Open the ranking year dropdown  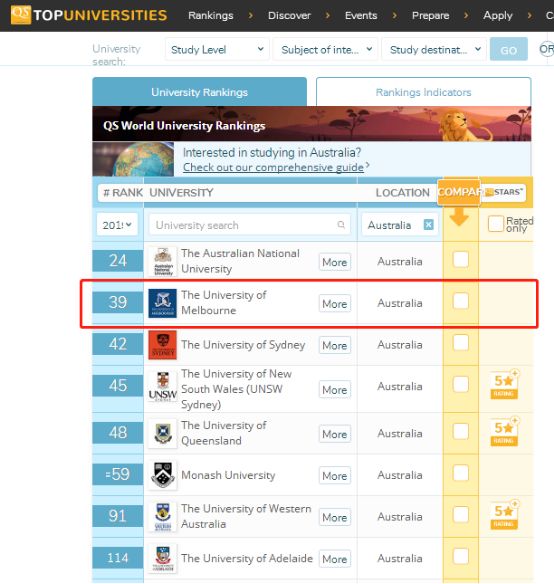point(117,225)
